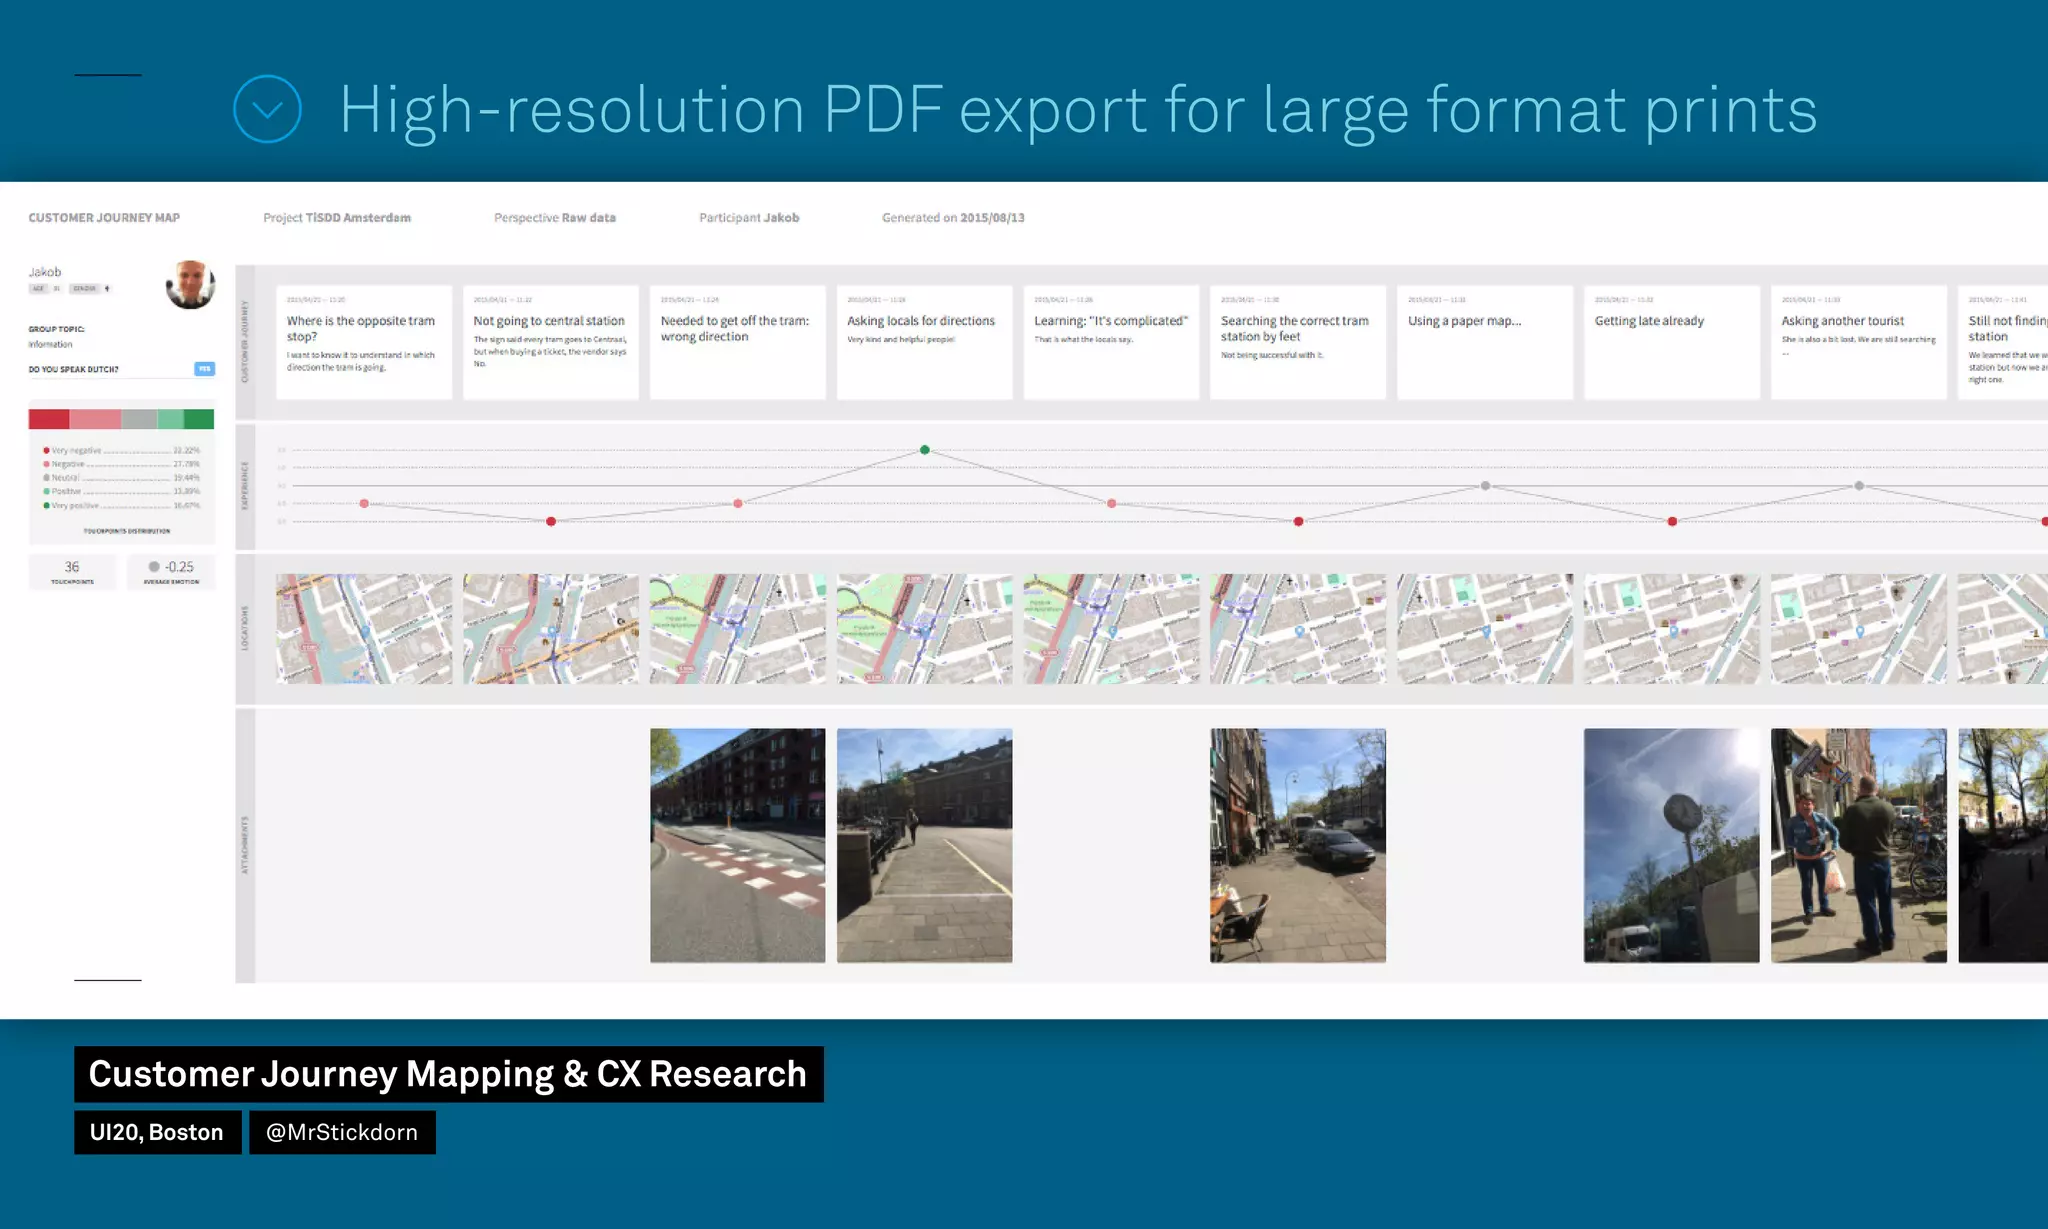This screenshot has height=1229, width=2048.
Task: Click Jakob's profile photo avatar
Action: point(190,285)
